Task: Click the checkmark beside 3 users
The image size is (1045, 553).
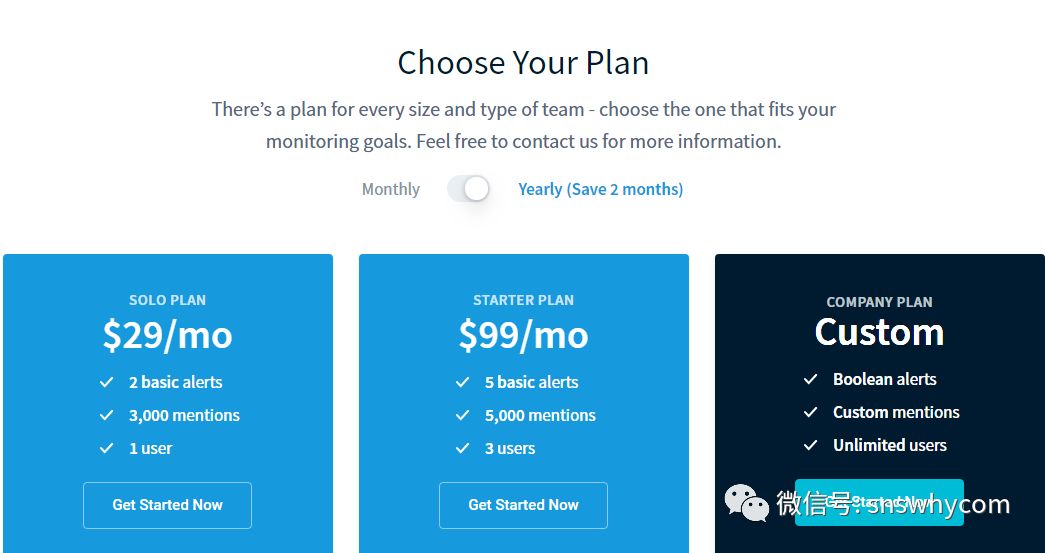Action: point(463,448)
